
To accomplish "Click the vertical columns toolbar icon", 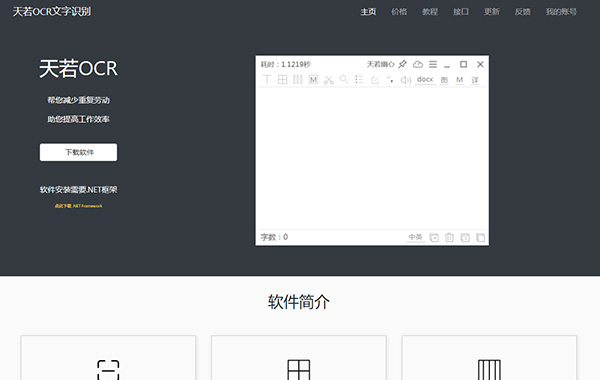I will pos(298,80).
